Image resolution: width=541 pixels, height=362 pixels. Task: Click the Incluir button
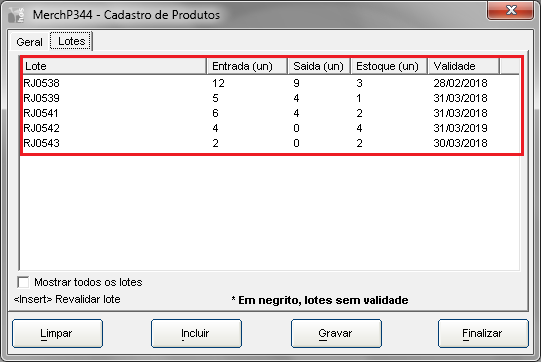click(x=196, y=333)
